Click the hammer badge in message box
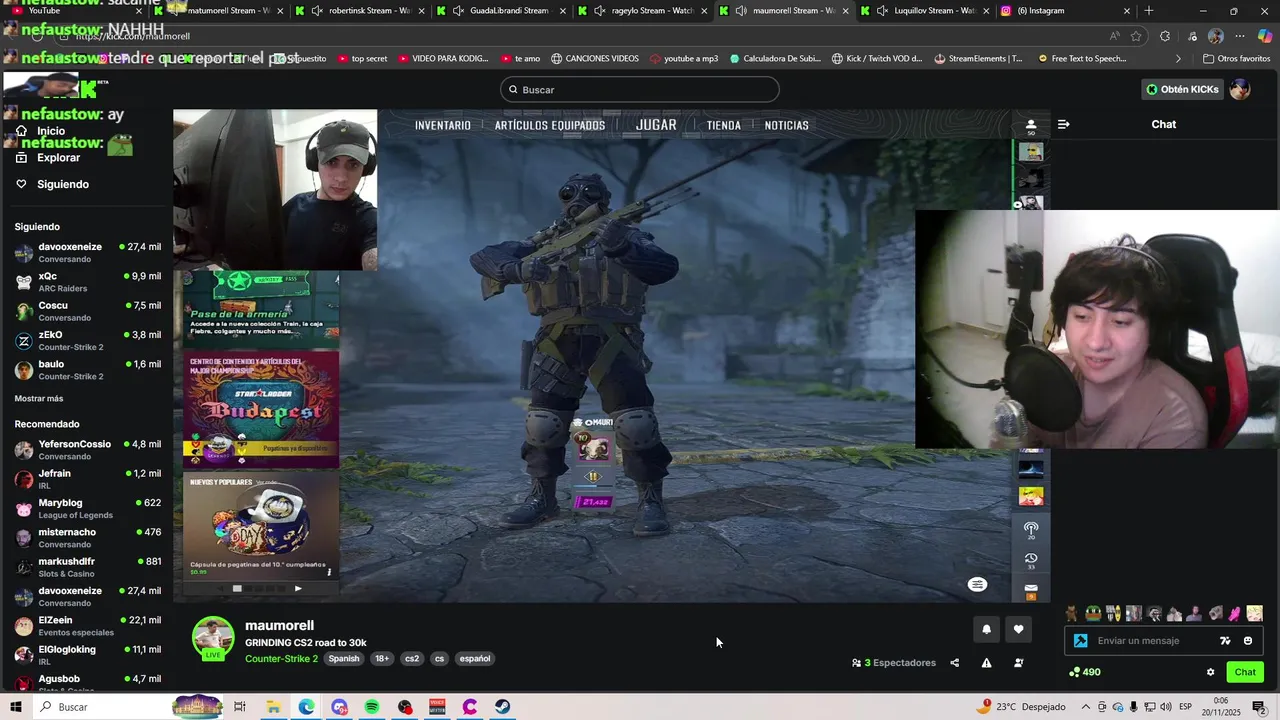Image resolution: width=1280 pixels, height=720 pixels. pyautogui.click(x=1080, y=641)
